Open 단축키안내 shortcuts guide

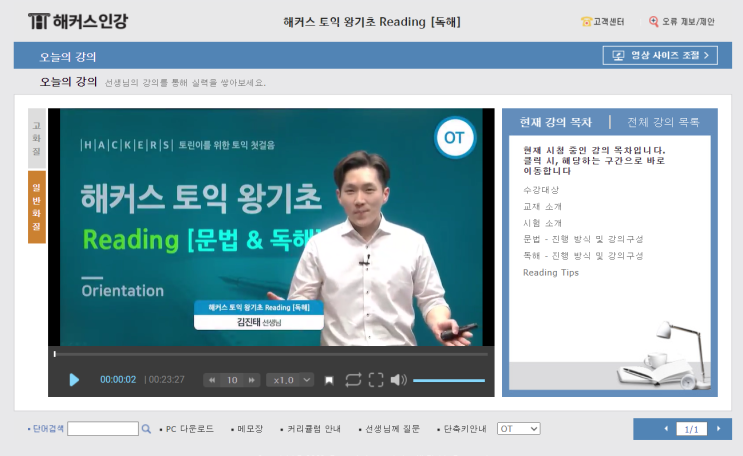(465, 429)
